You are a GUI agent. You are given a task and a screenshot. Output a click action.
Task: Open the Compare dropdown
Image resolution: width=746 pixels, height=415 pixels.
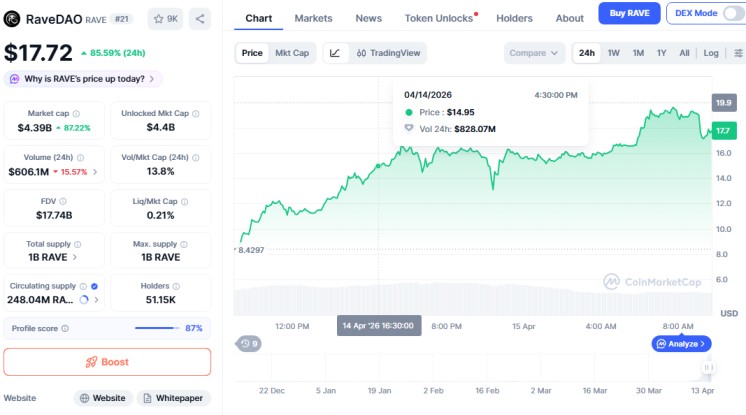(x=534, y=53)
